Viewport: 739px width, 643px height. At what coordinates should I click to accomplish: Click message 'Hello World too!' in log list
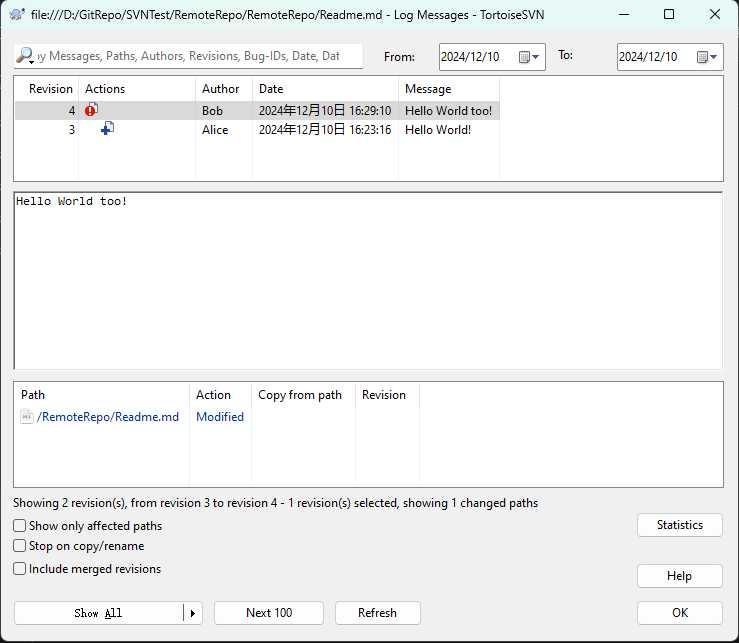(x=448, y=111)
